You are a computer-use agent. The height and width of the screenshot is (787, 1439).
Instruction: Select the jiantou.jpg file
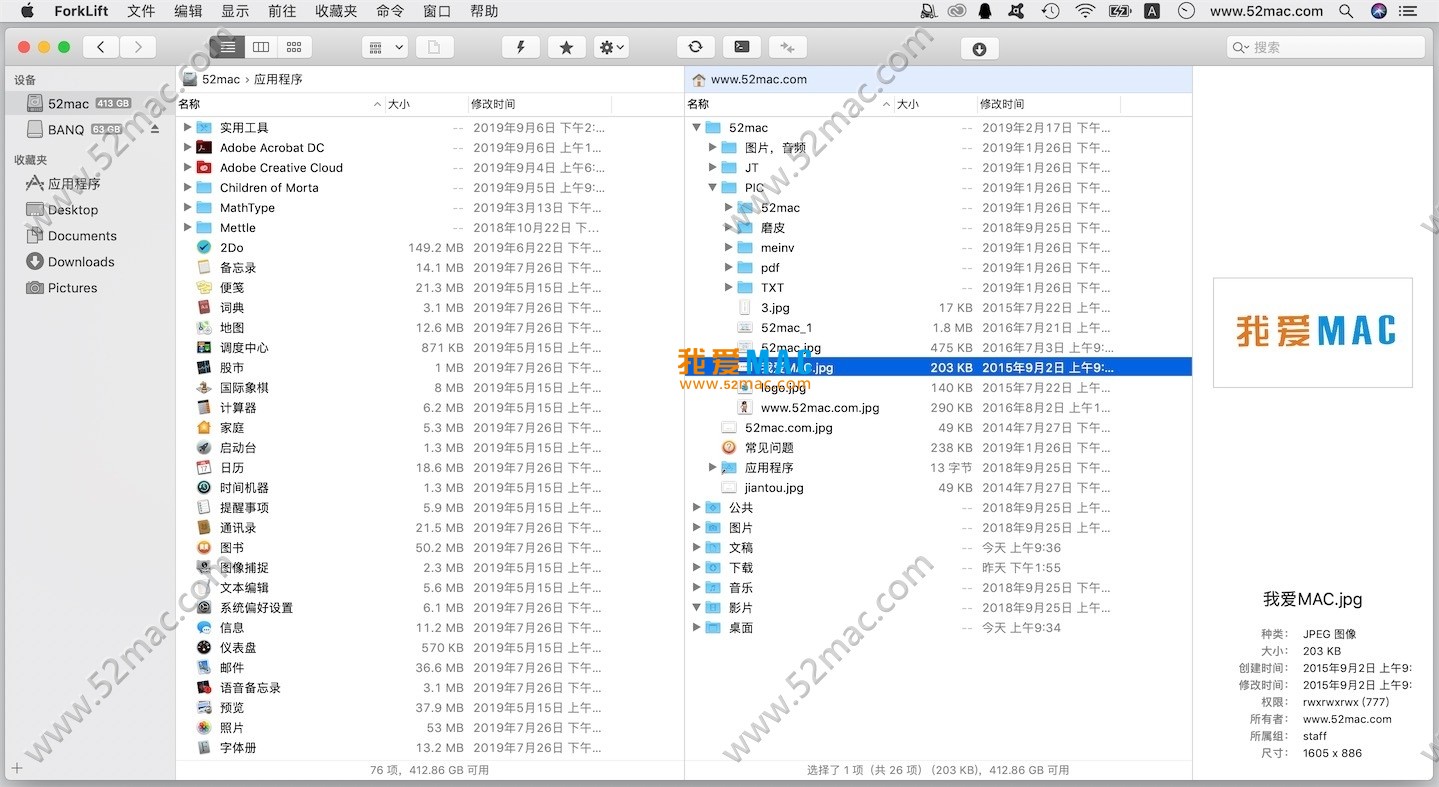pos(938,487)
